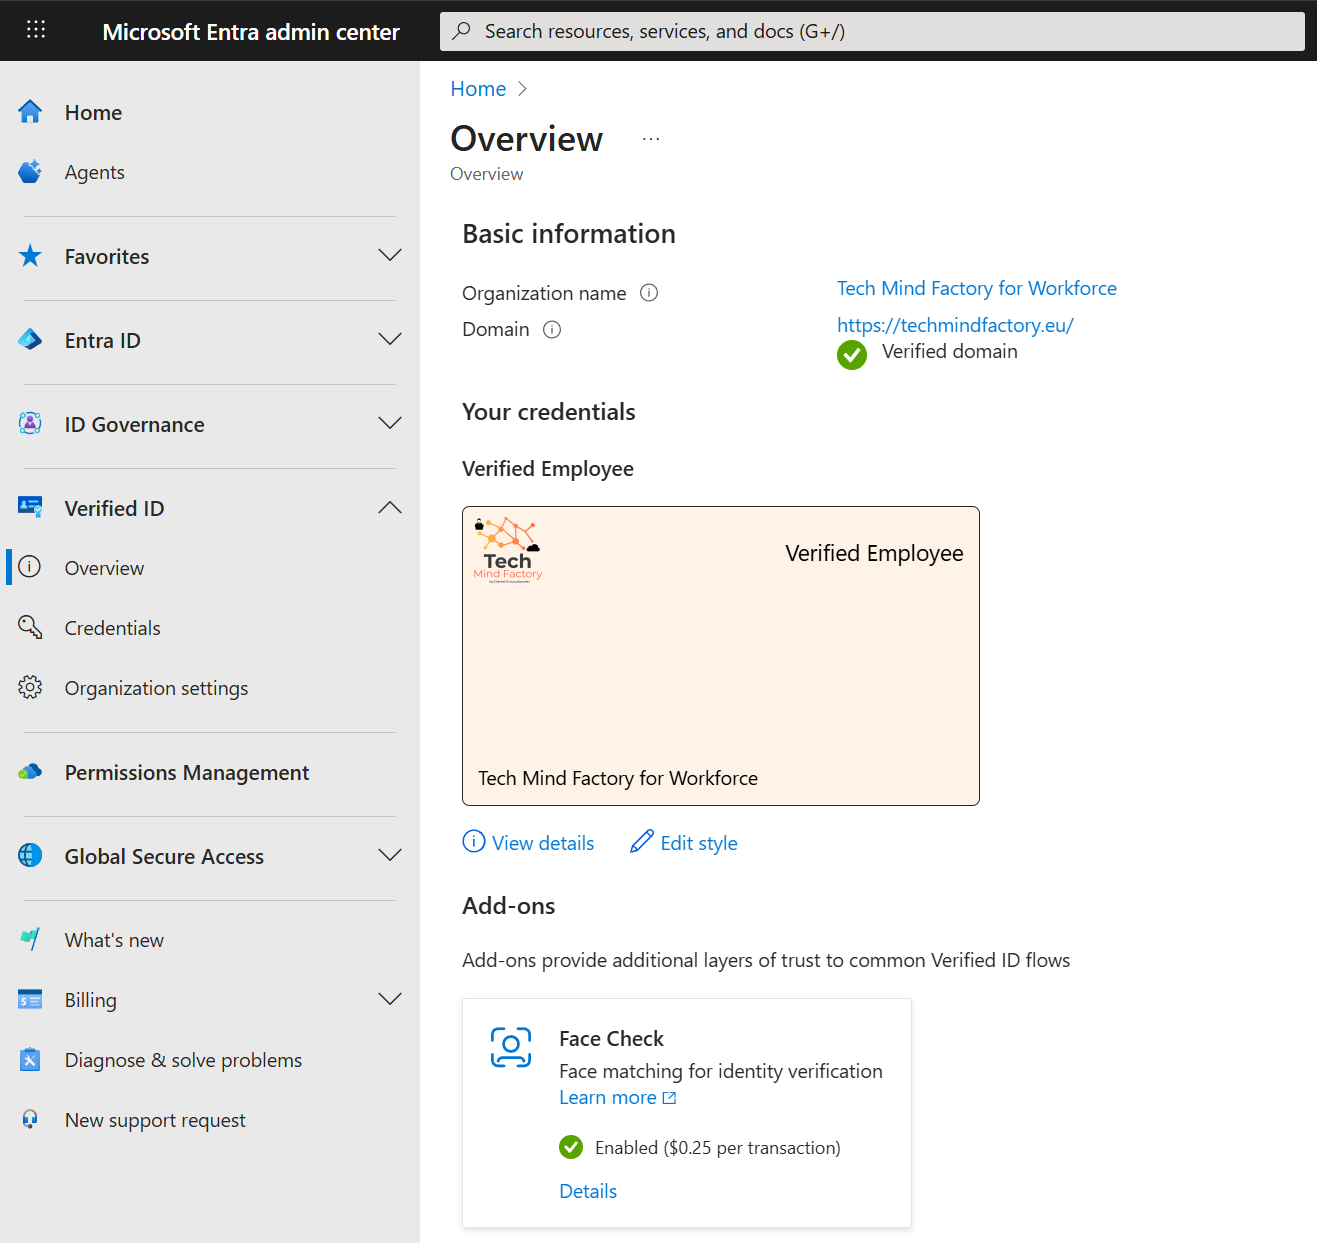This screenshot has width=1317, height=1243.
Task: Collapse the Verified ID section
Action: point(389,508)
